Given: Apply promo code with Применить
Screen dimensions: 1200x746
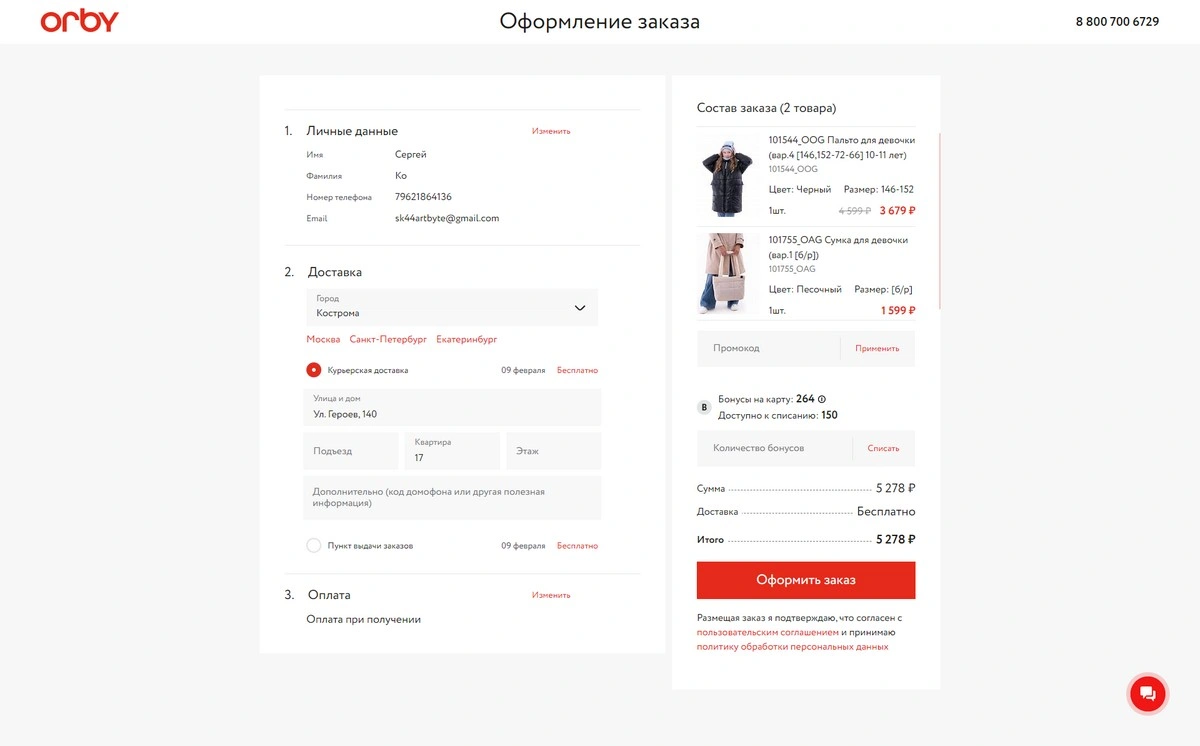Looking at the screenshot, I should [x=877, y=348].
